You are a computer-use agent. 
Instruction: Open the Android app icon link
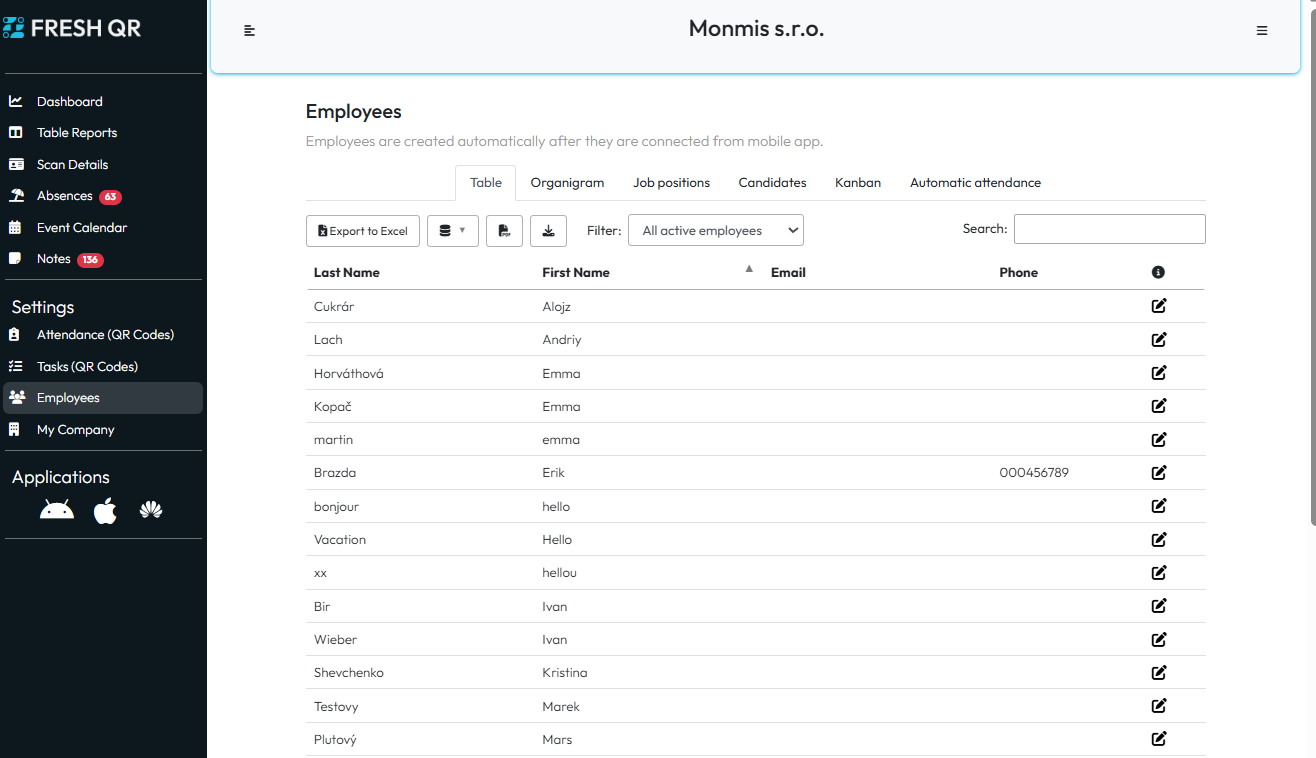tap(57, 511)
